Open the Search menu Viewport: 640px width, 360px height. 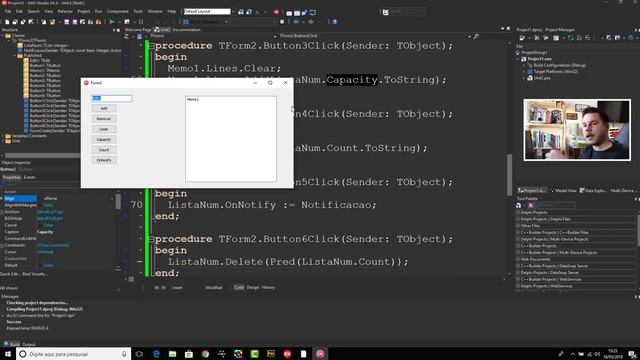point(33,11)
